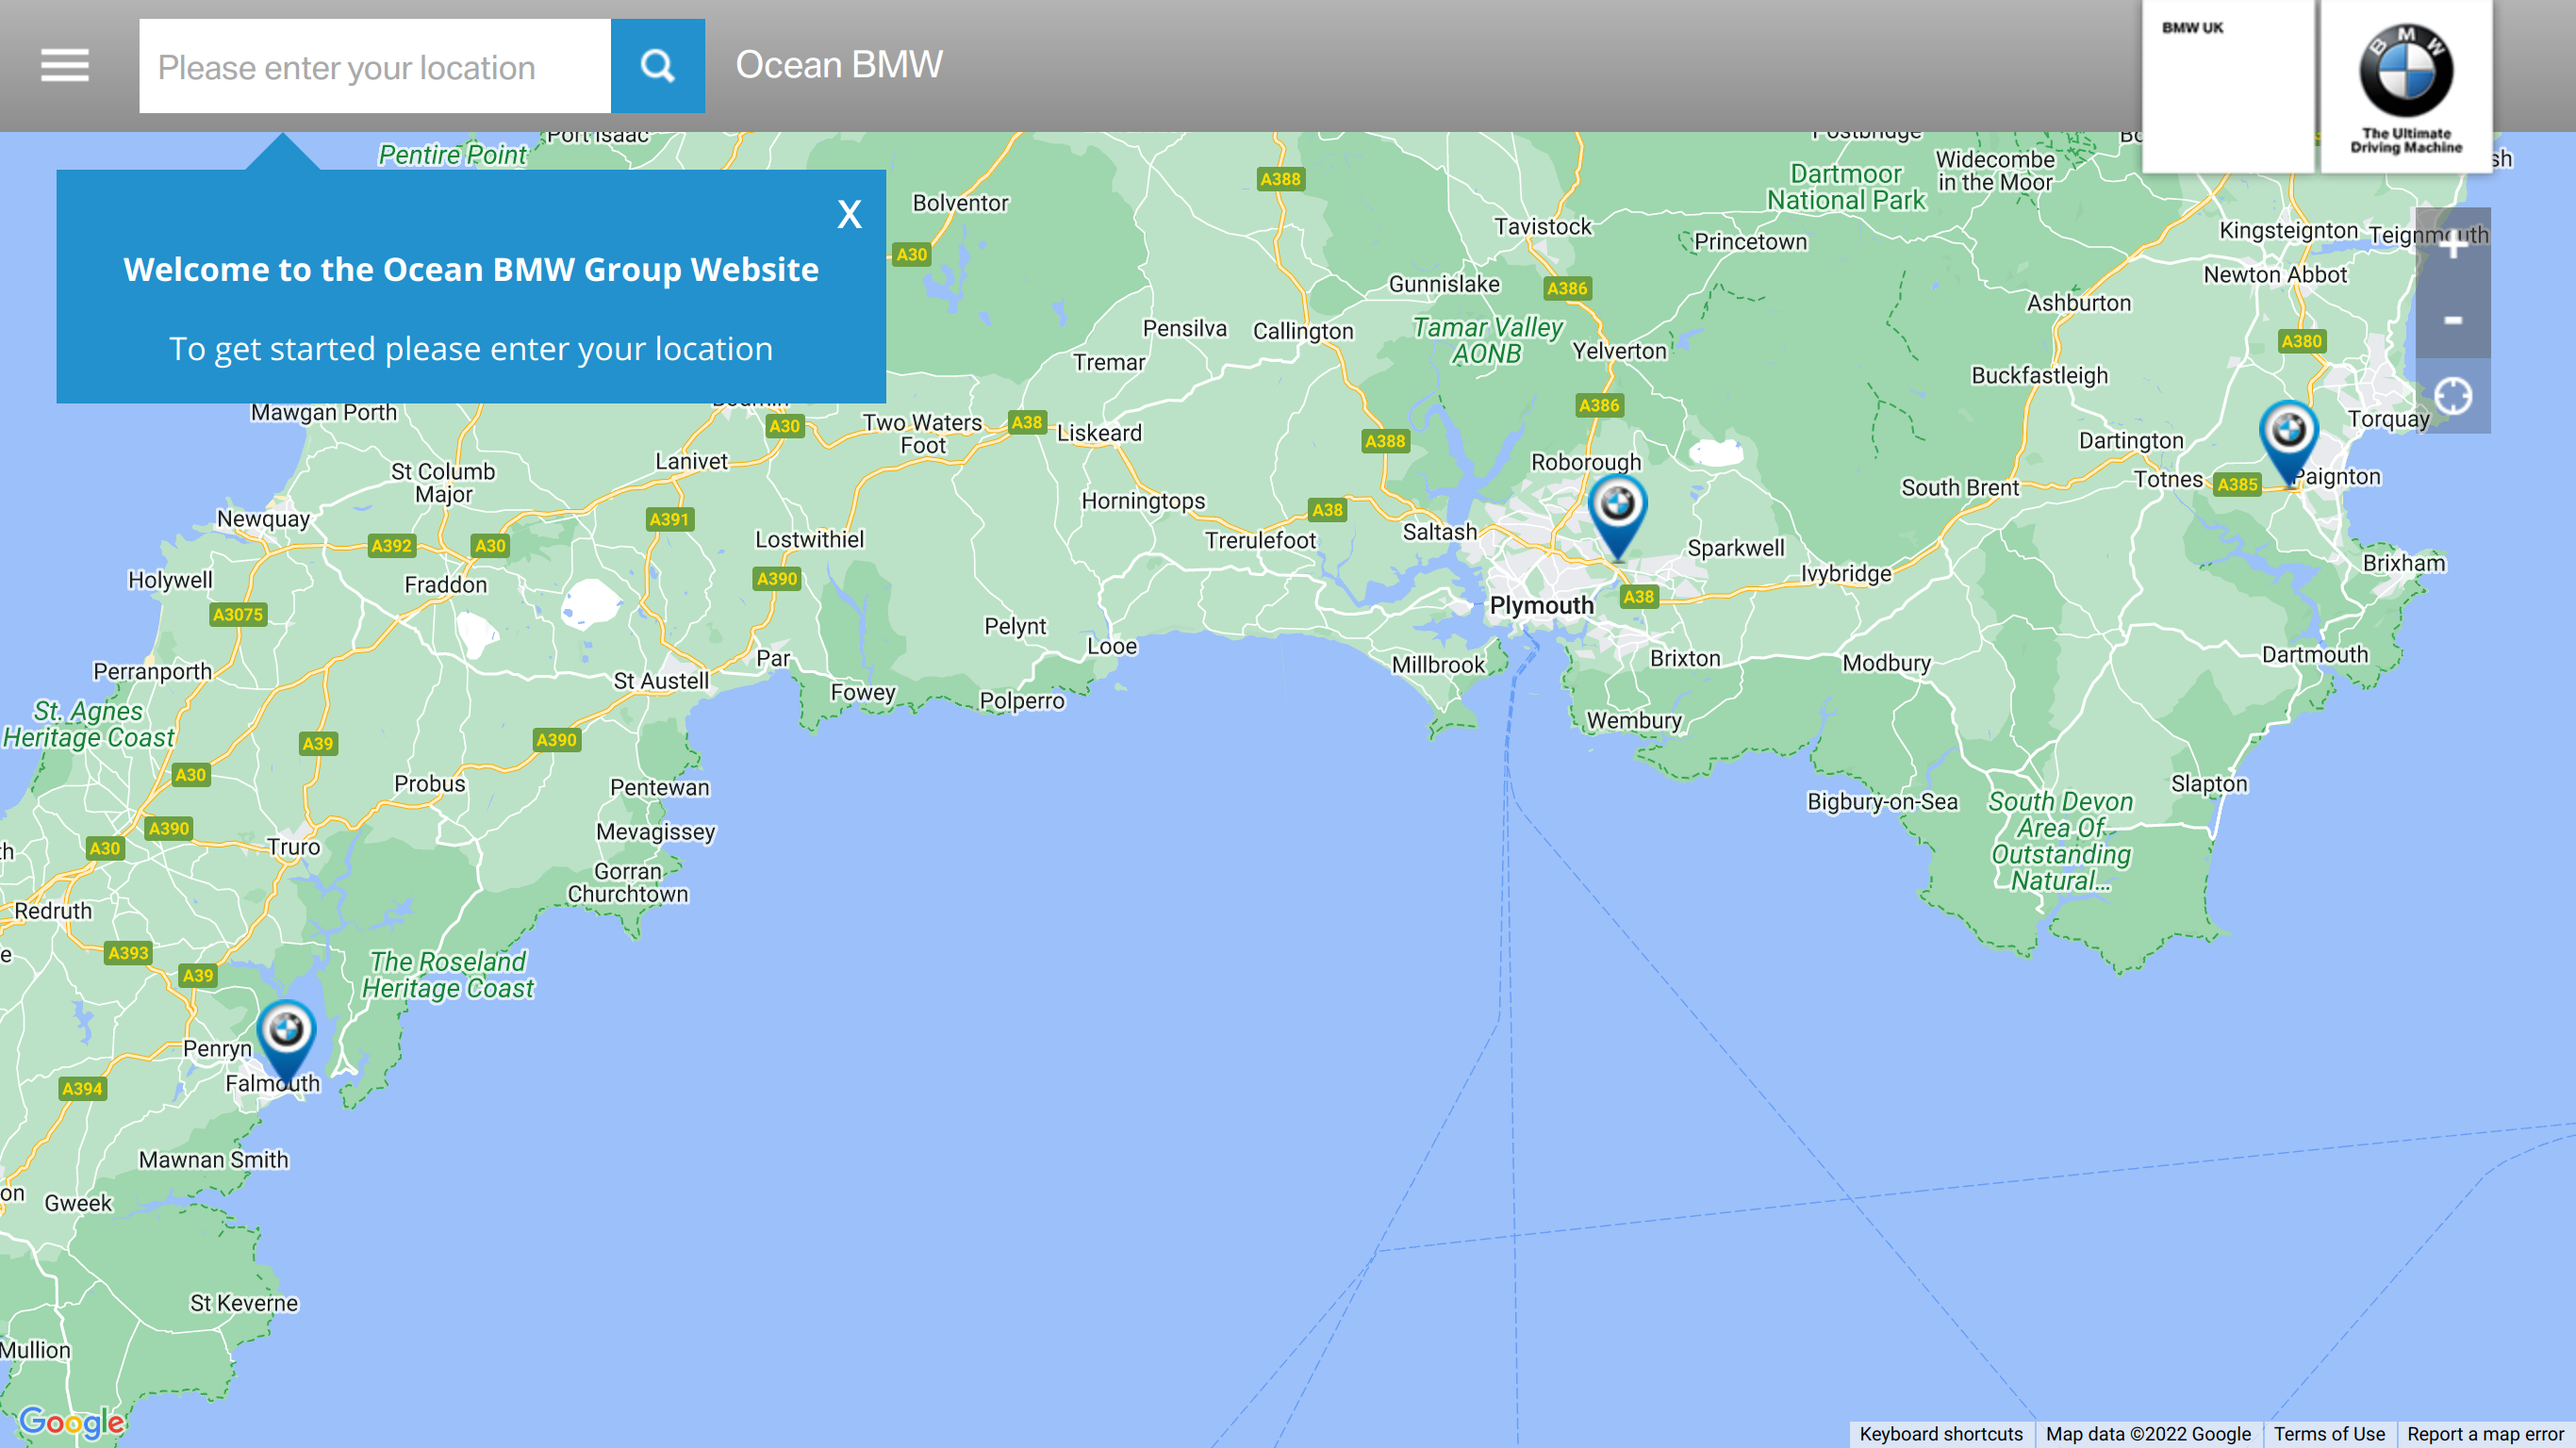Close the welcome popup
This screenshot has height=1448, width=2576.
pyautogui.click(x=849, y=214)
